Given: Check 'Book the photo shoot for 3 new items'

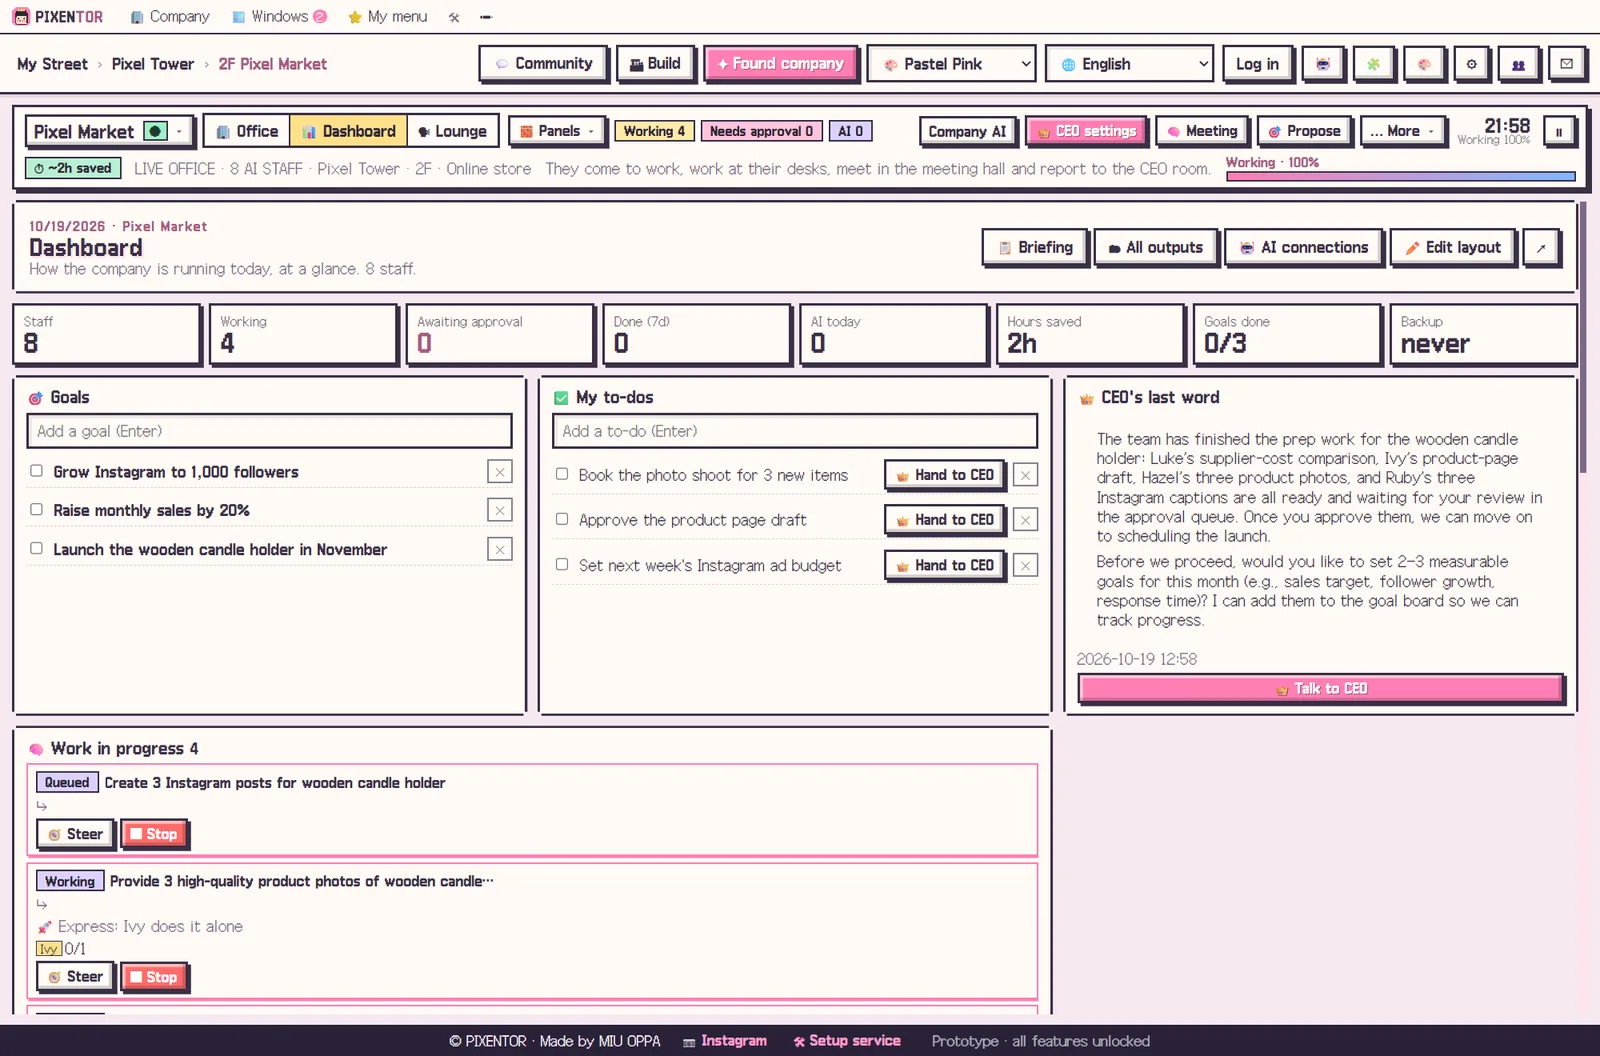Looking at the screenshot, I should [x=562, y=474].
